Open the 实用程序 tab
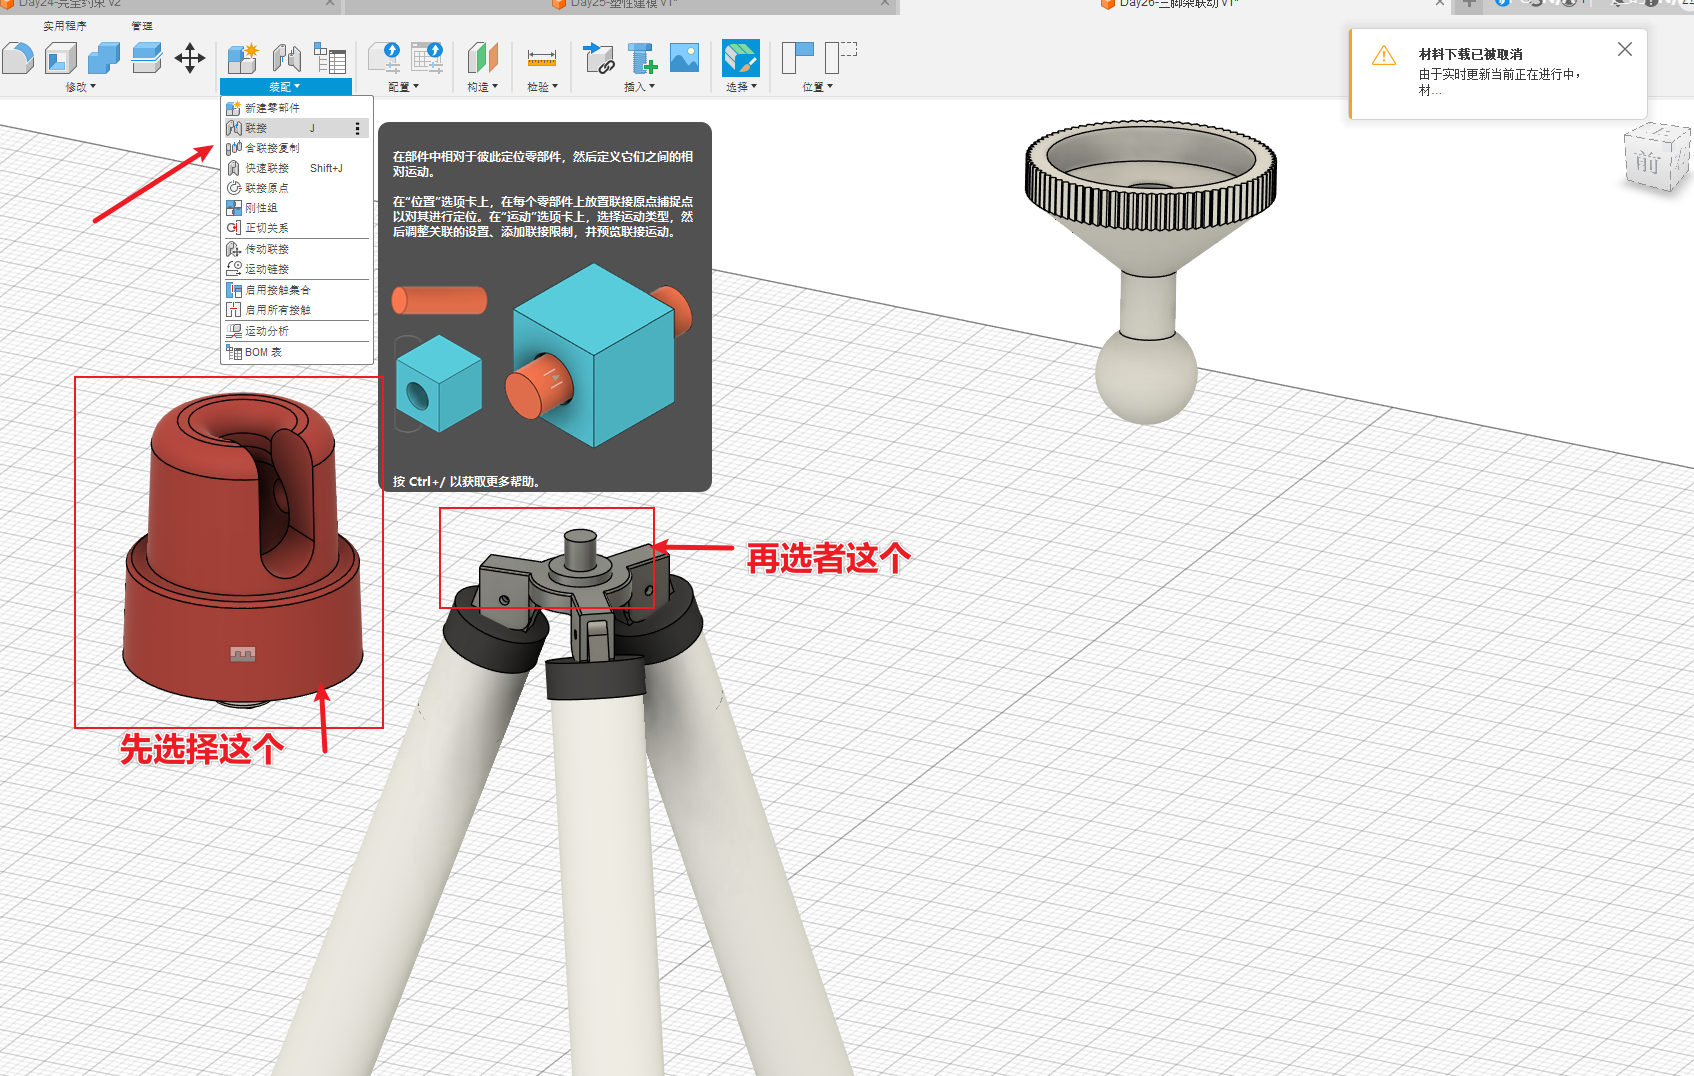 [x=65, y=26]
